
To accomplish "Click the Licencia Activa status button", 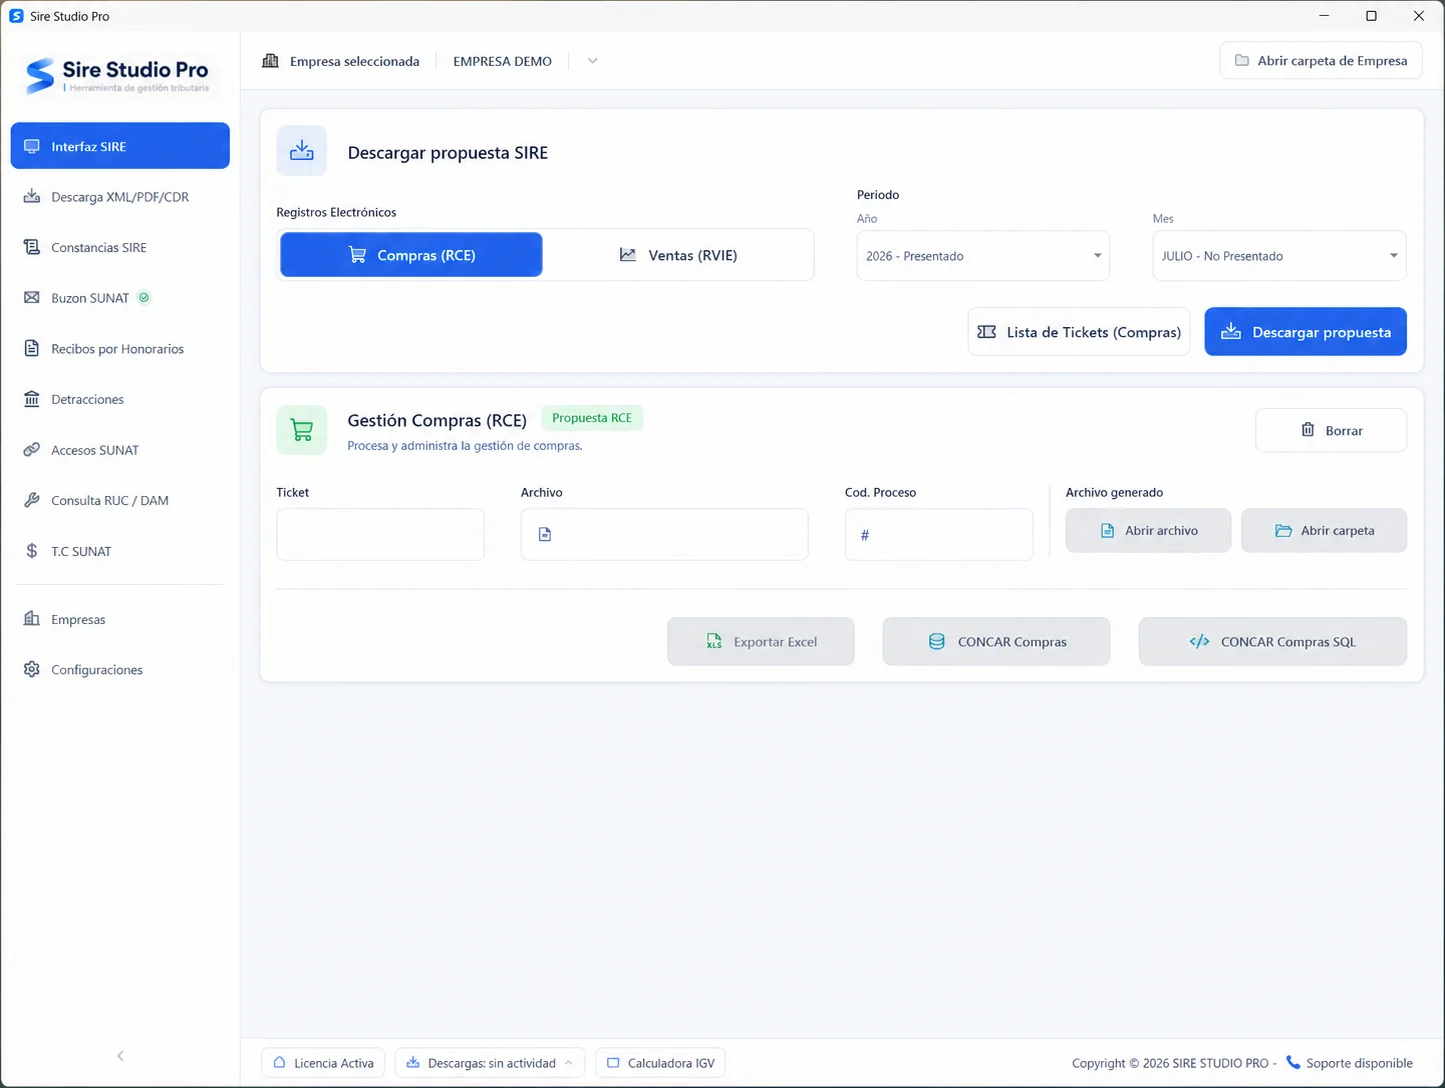I will 324,1063.
